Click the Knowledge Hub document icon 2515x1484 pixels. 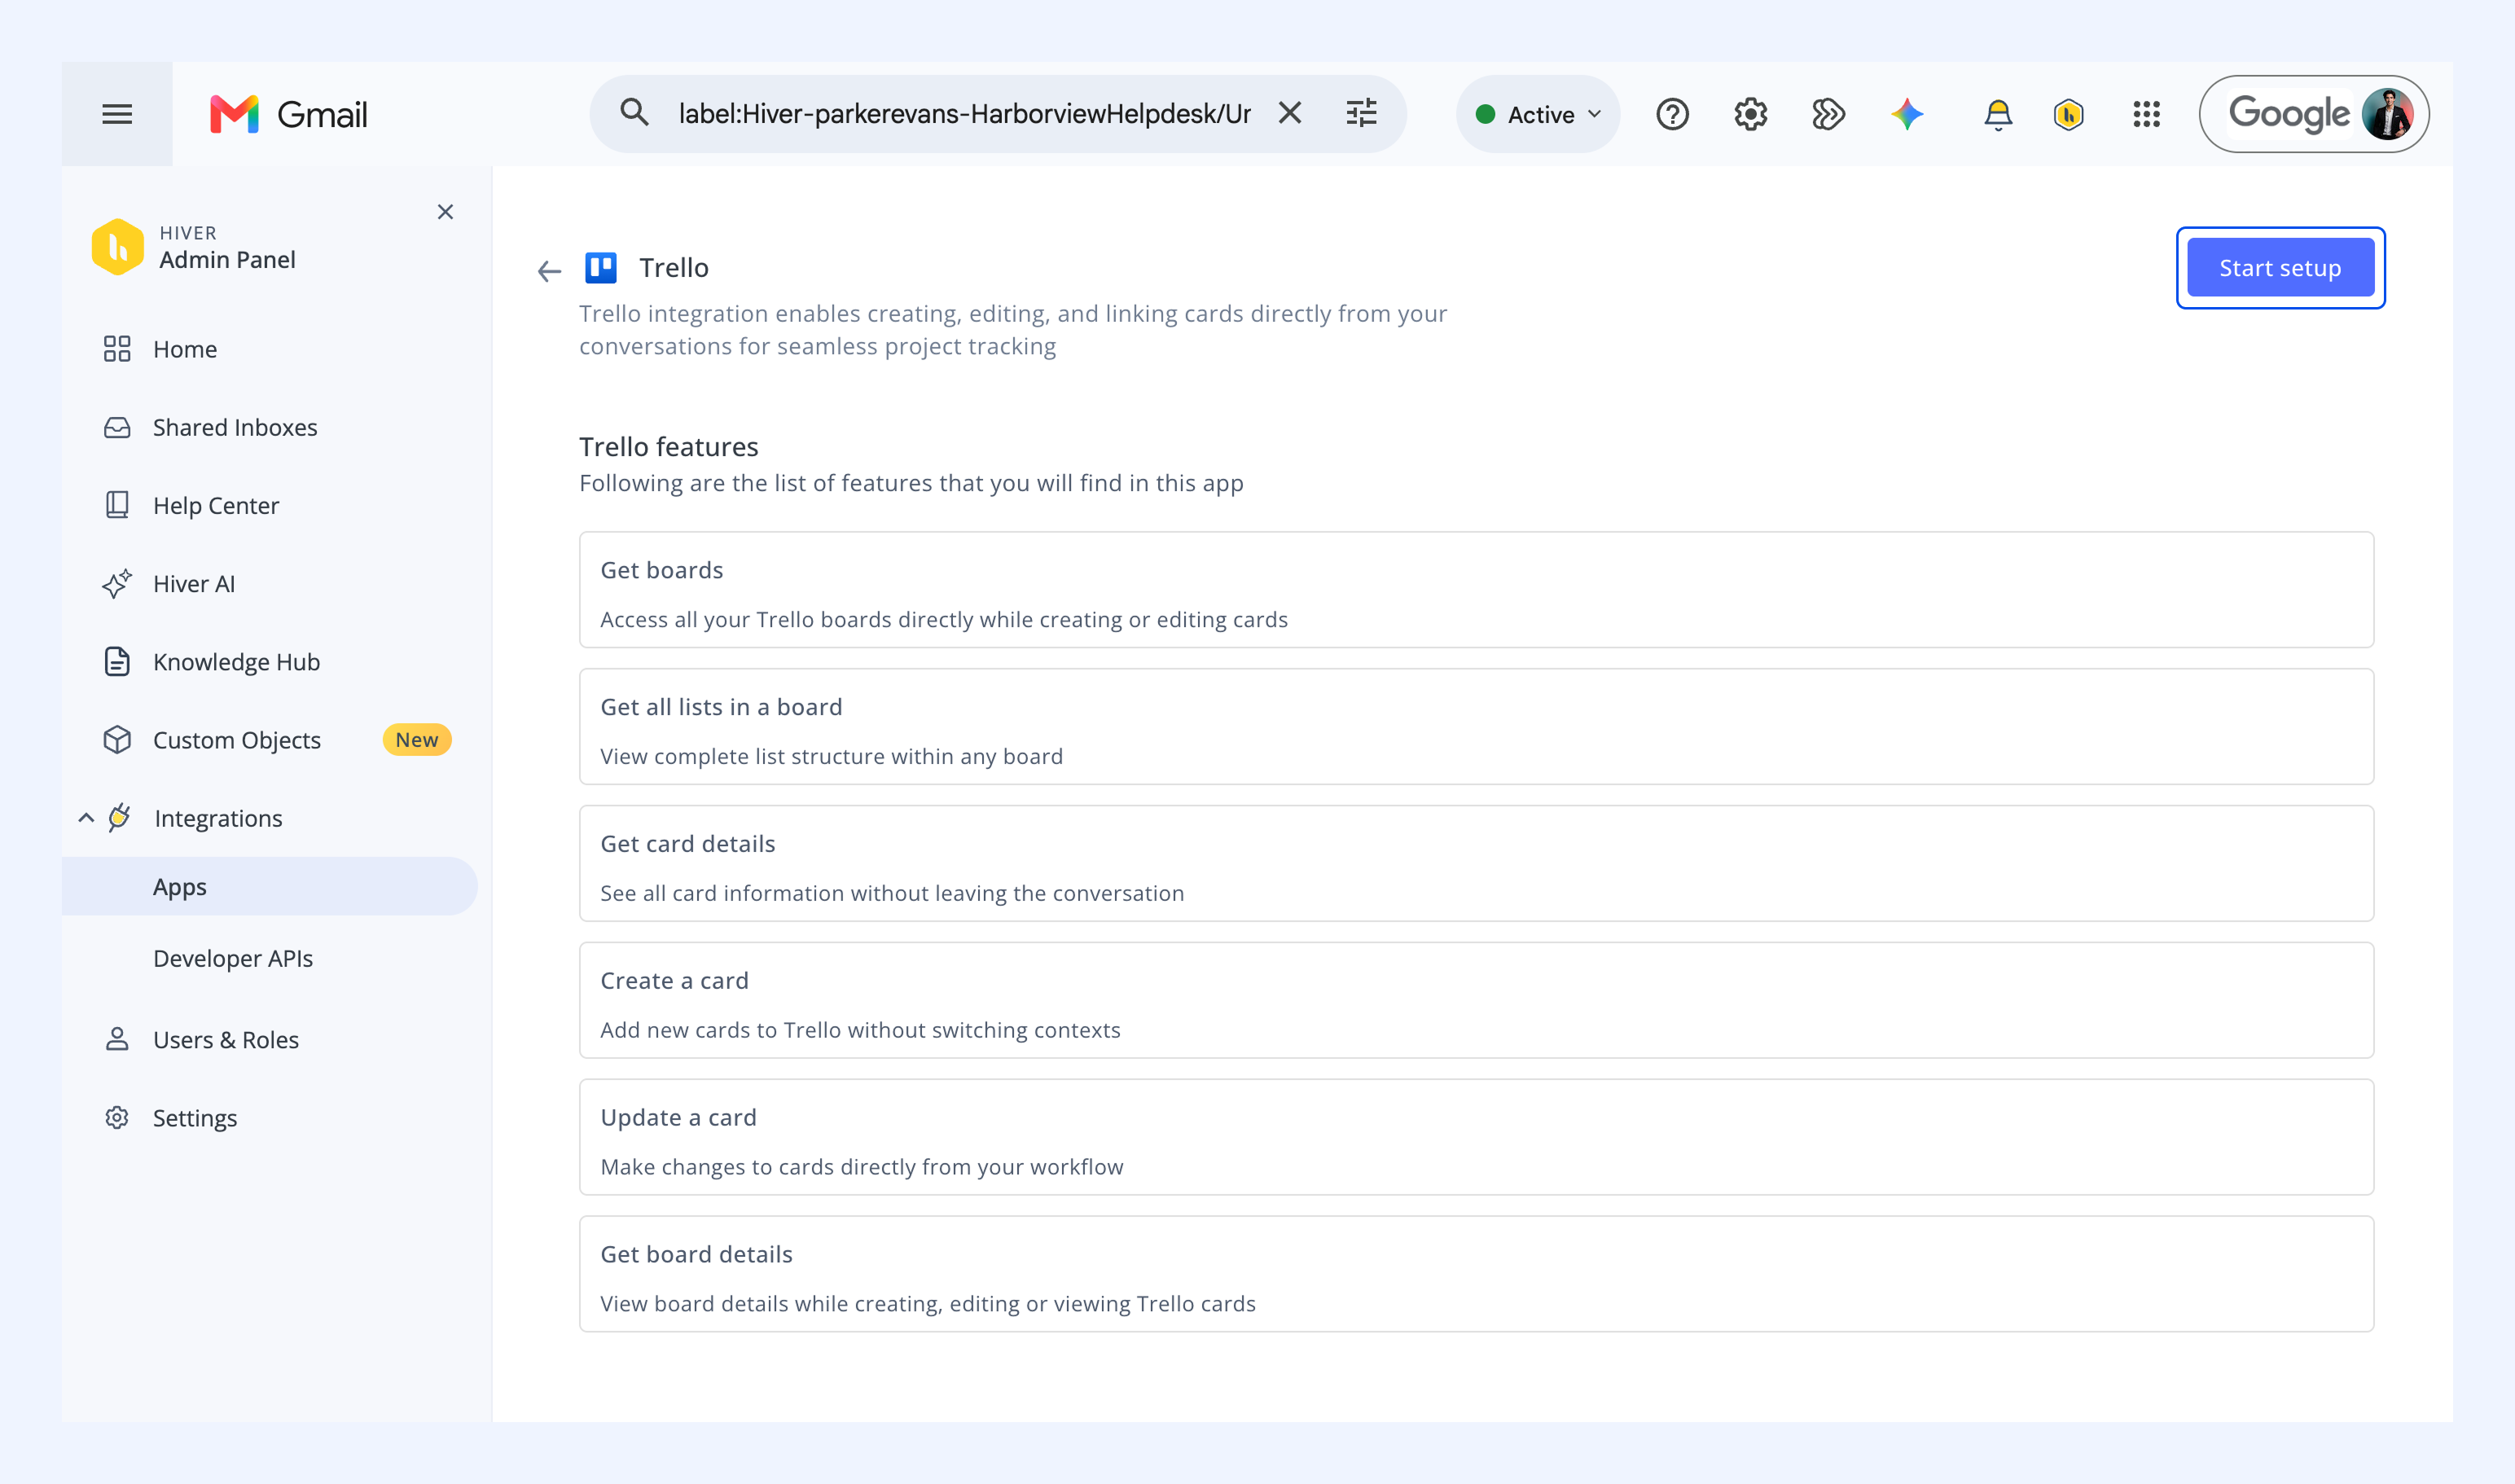tap(117, 661)
